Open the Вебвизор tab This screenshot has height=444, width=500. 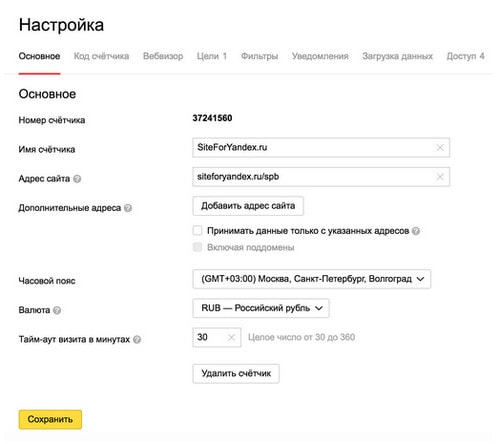click(163, 56)
